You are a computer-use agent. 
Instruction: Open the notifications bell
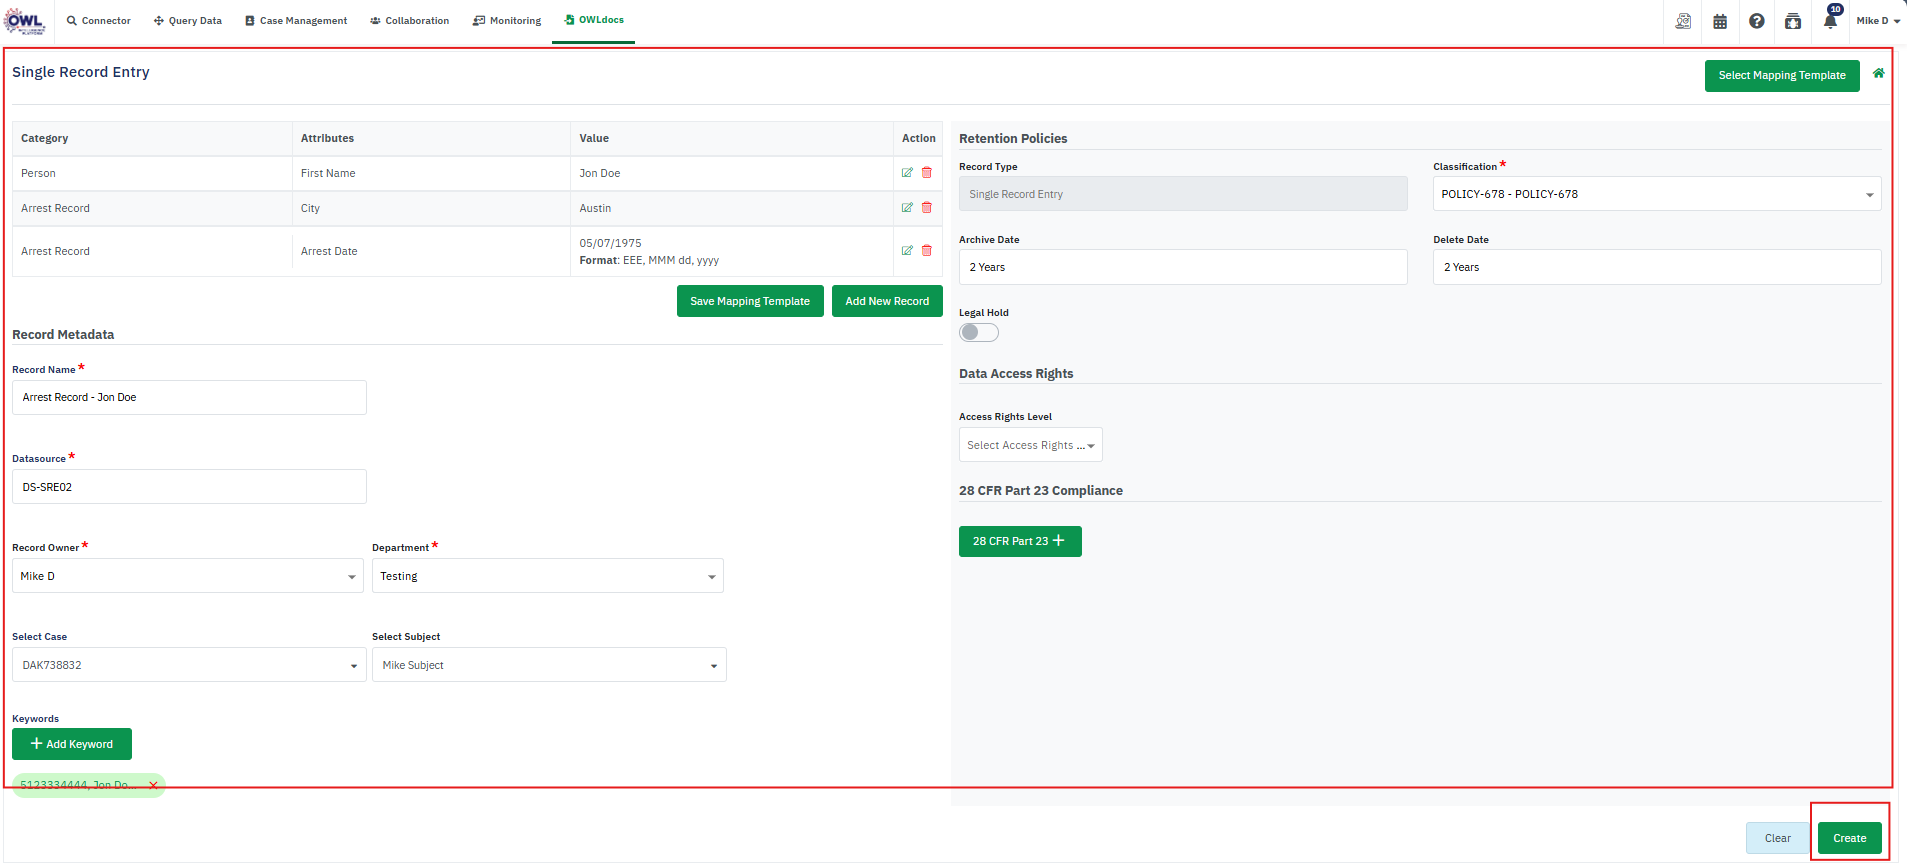pos(1830,21)
